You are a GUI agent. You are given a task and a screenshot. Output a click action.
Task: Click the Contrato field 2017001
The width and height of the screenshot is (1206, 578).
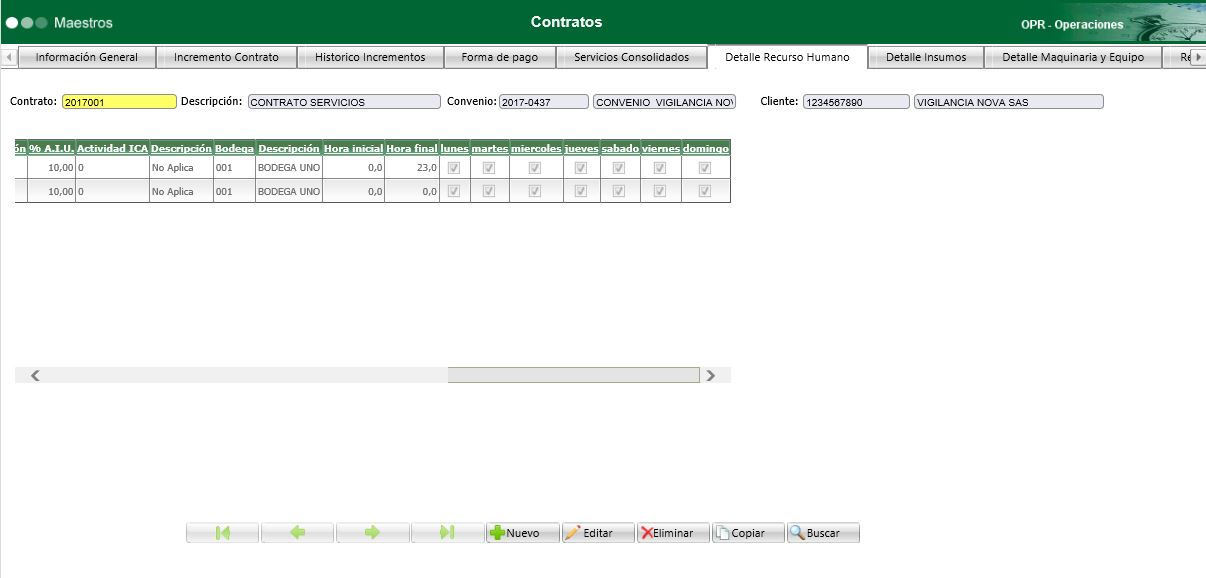coord(119,102)
